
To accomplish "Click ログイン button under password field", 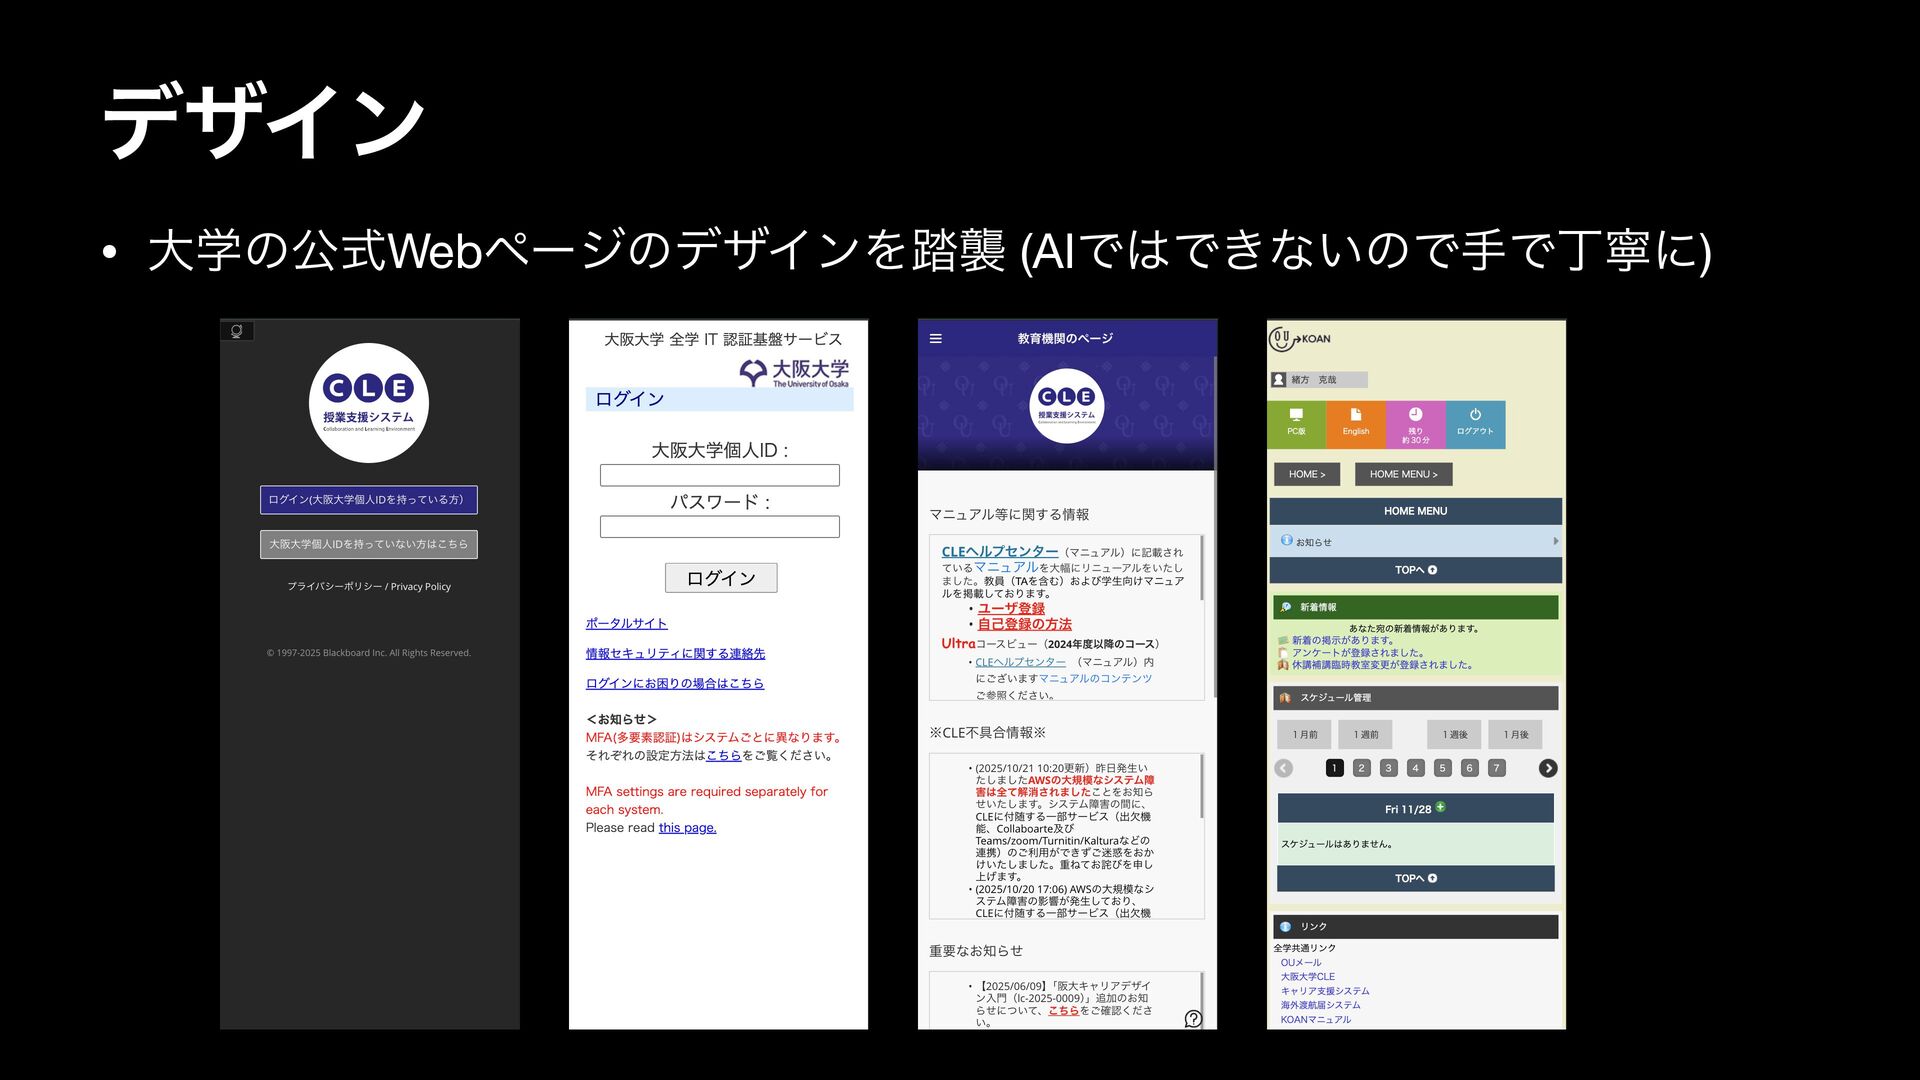I will (x=720, y=578).
